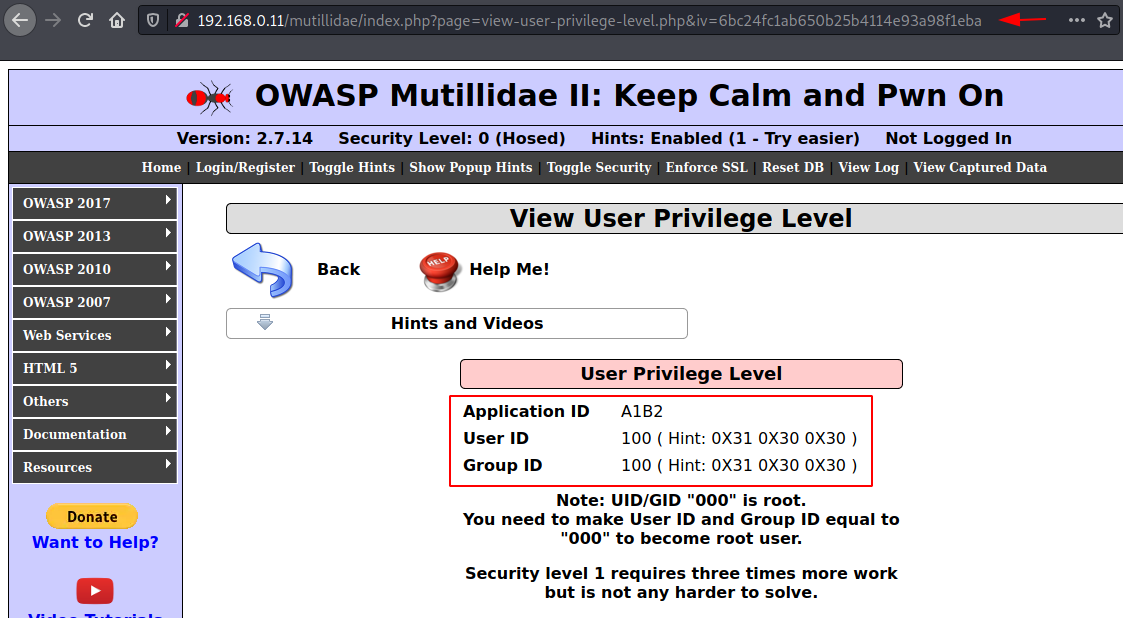Click the Application ID value A1B2
Image resolution: width=1123 pixels, height=618 pixels.
coord(642,411)
